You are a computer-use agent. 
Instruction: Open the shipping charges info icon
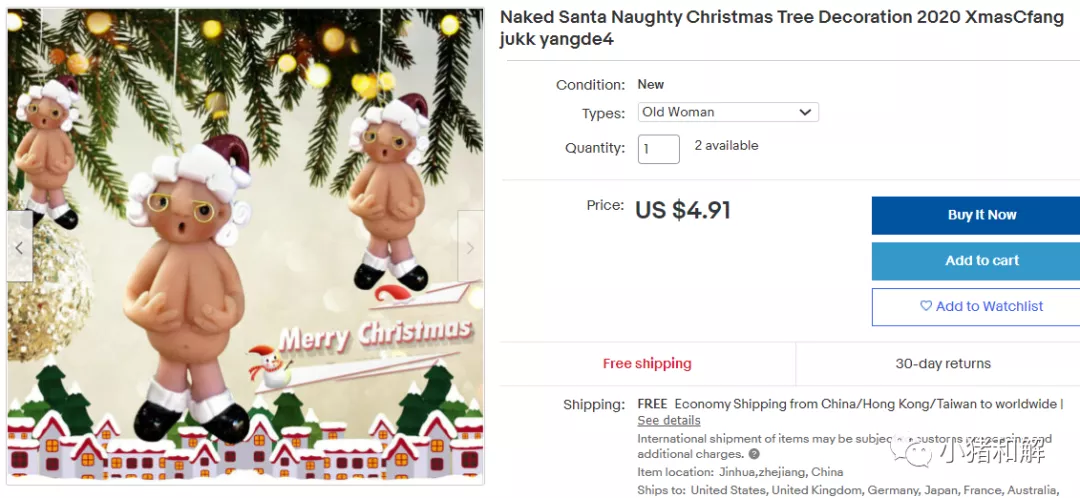pyautogui.click(x=754, y=455)
